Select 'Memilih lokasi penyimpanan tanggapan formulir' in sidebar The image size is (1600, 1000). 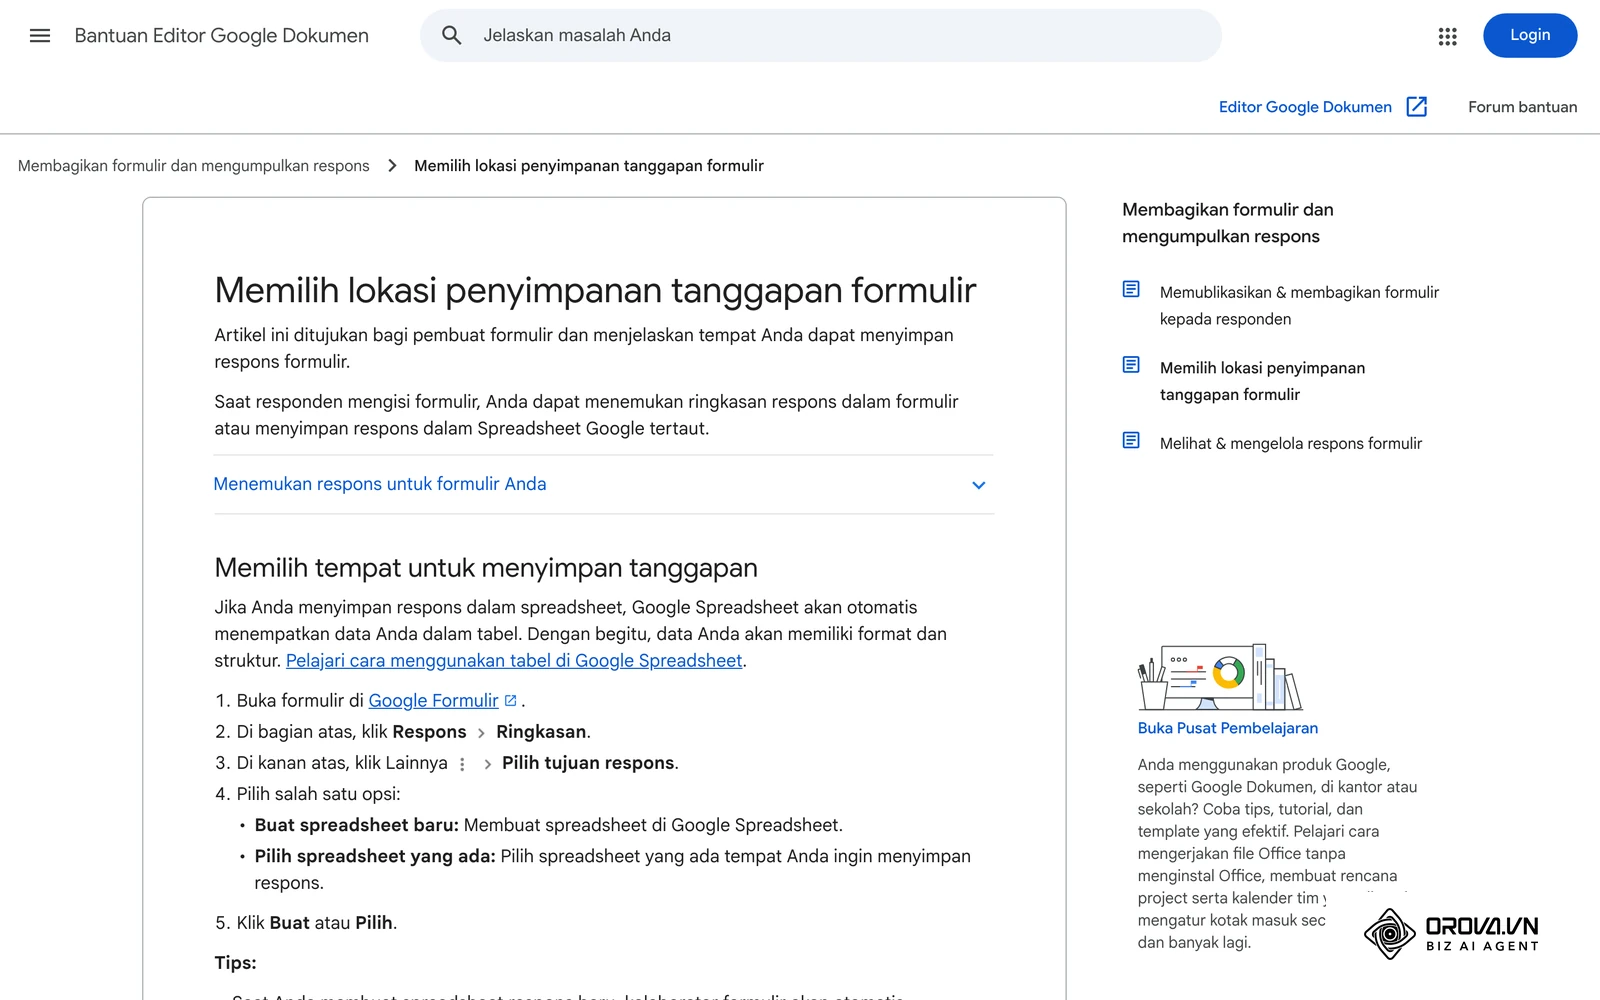[1262, 381]
